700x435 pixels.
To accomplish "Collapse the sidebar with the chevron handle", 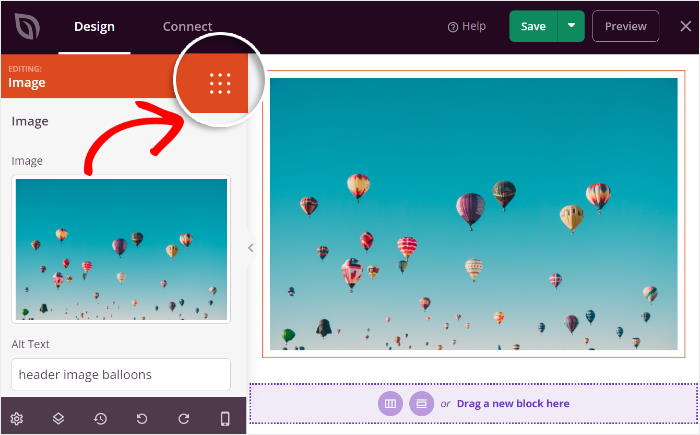I will tap(251, 248).
